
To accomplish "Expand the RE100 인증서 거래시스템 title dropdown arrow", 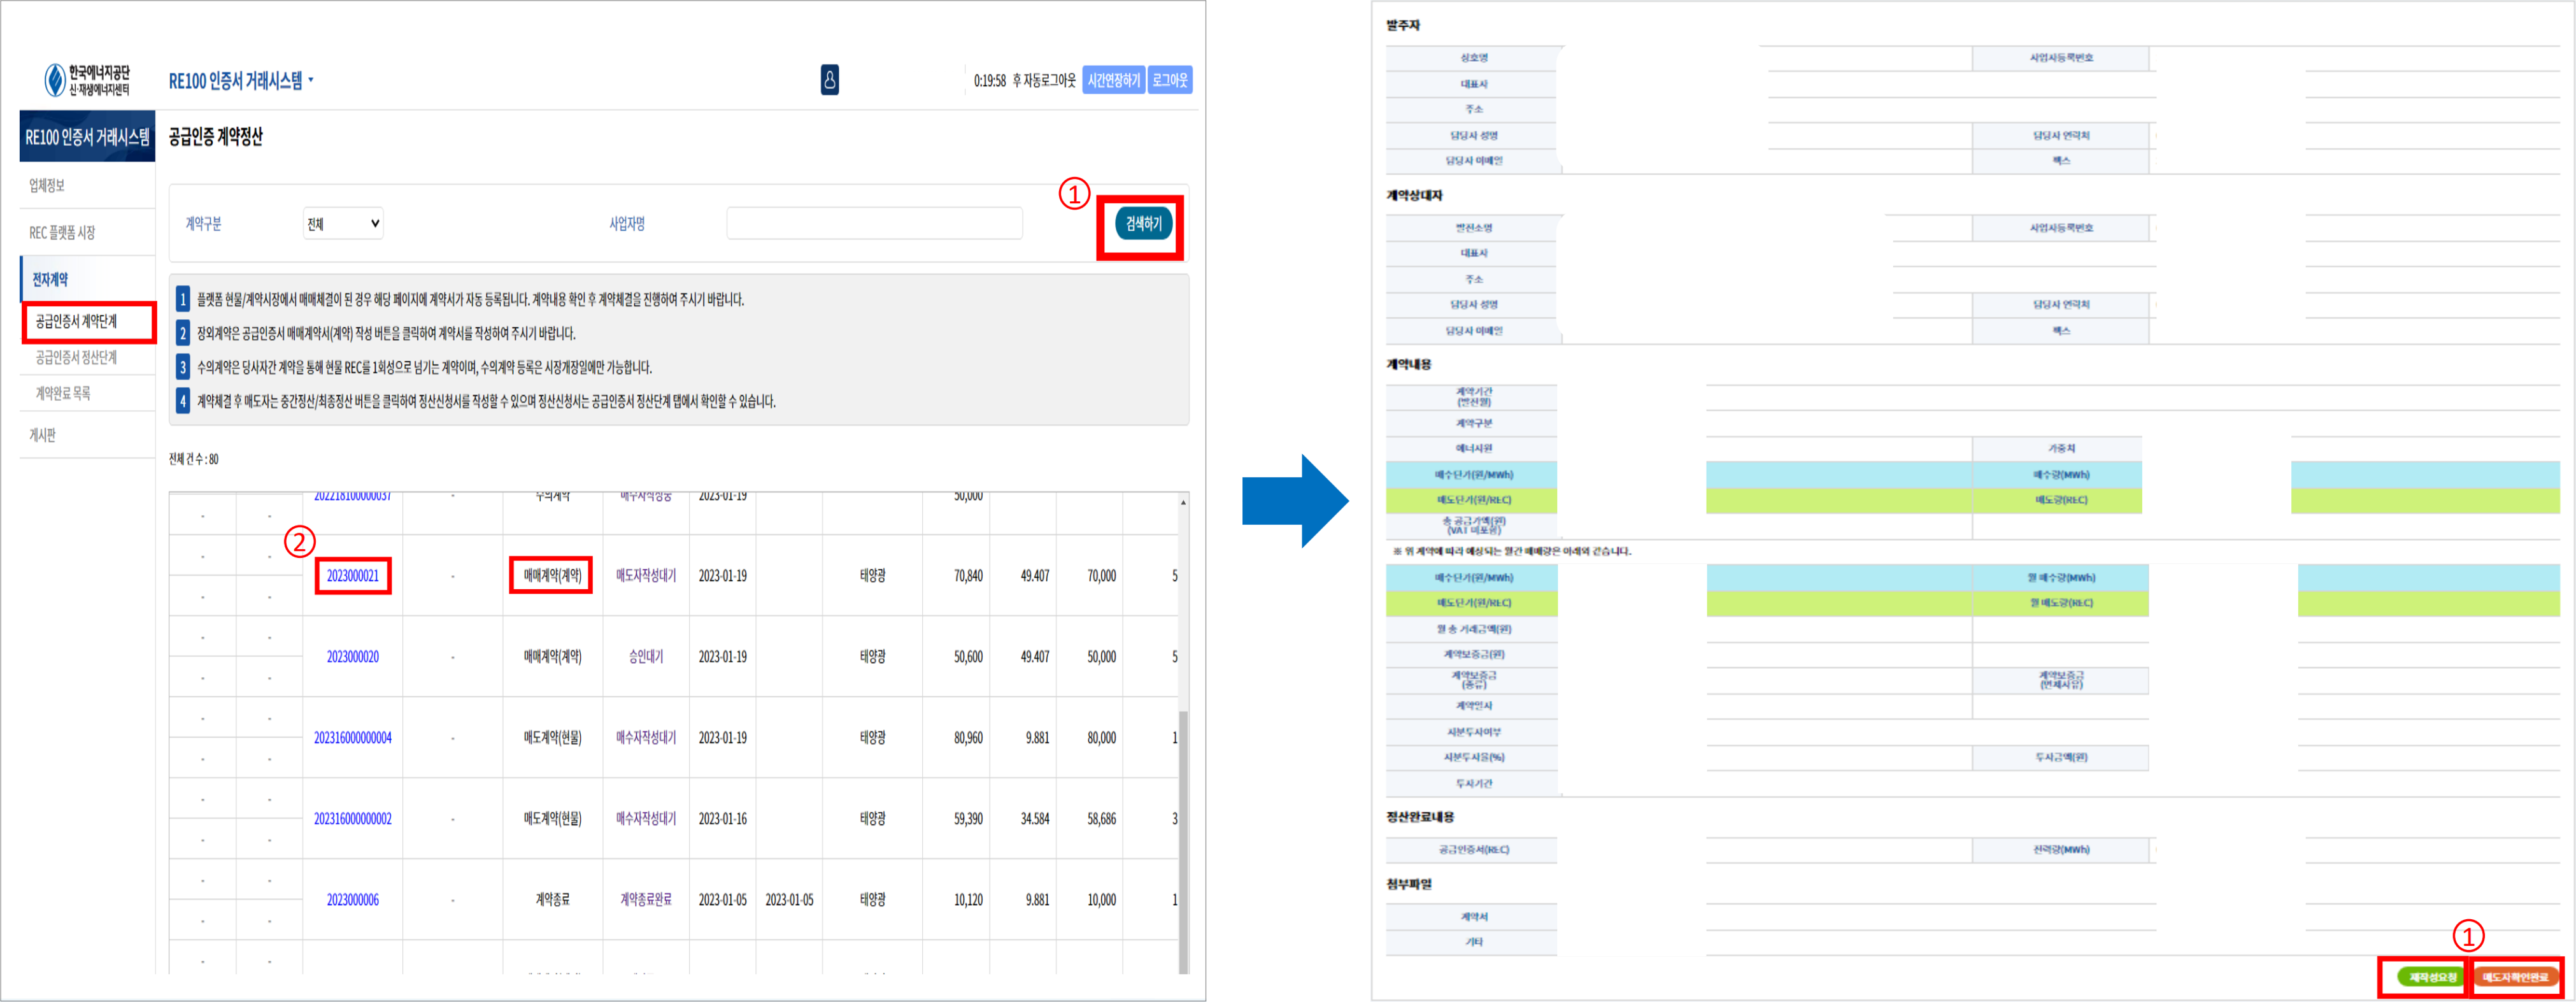I will pyautogui.click(x=311, y=80).
